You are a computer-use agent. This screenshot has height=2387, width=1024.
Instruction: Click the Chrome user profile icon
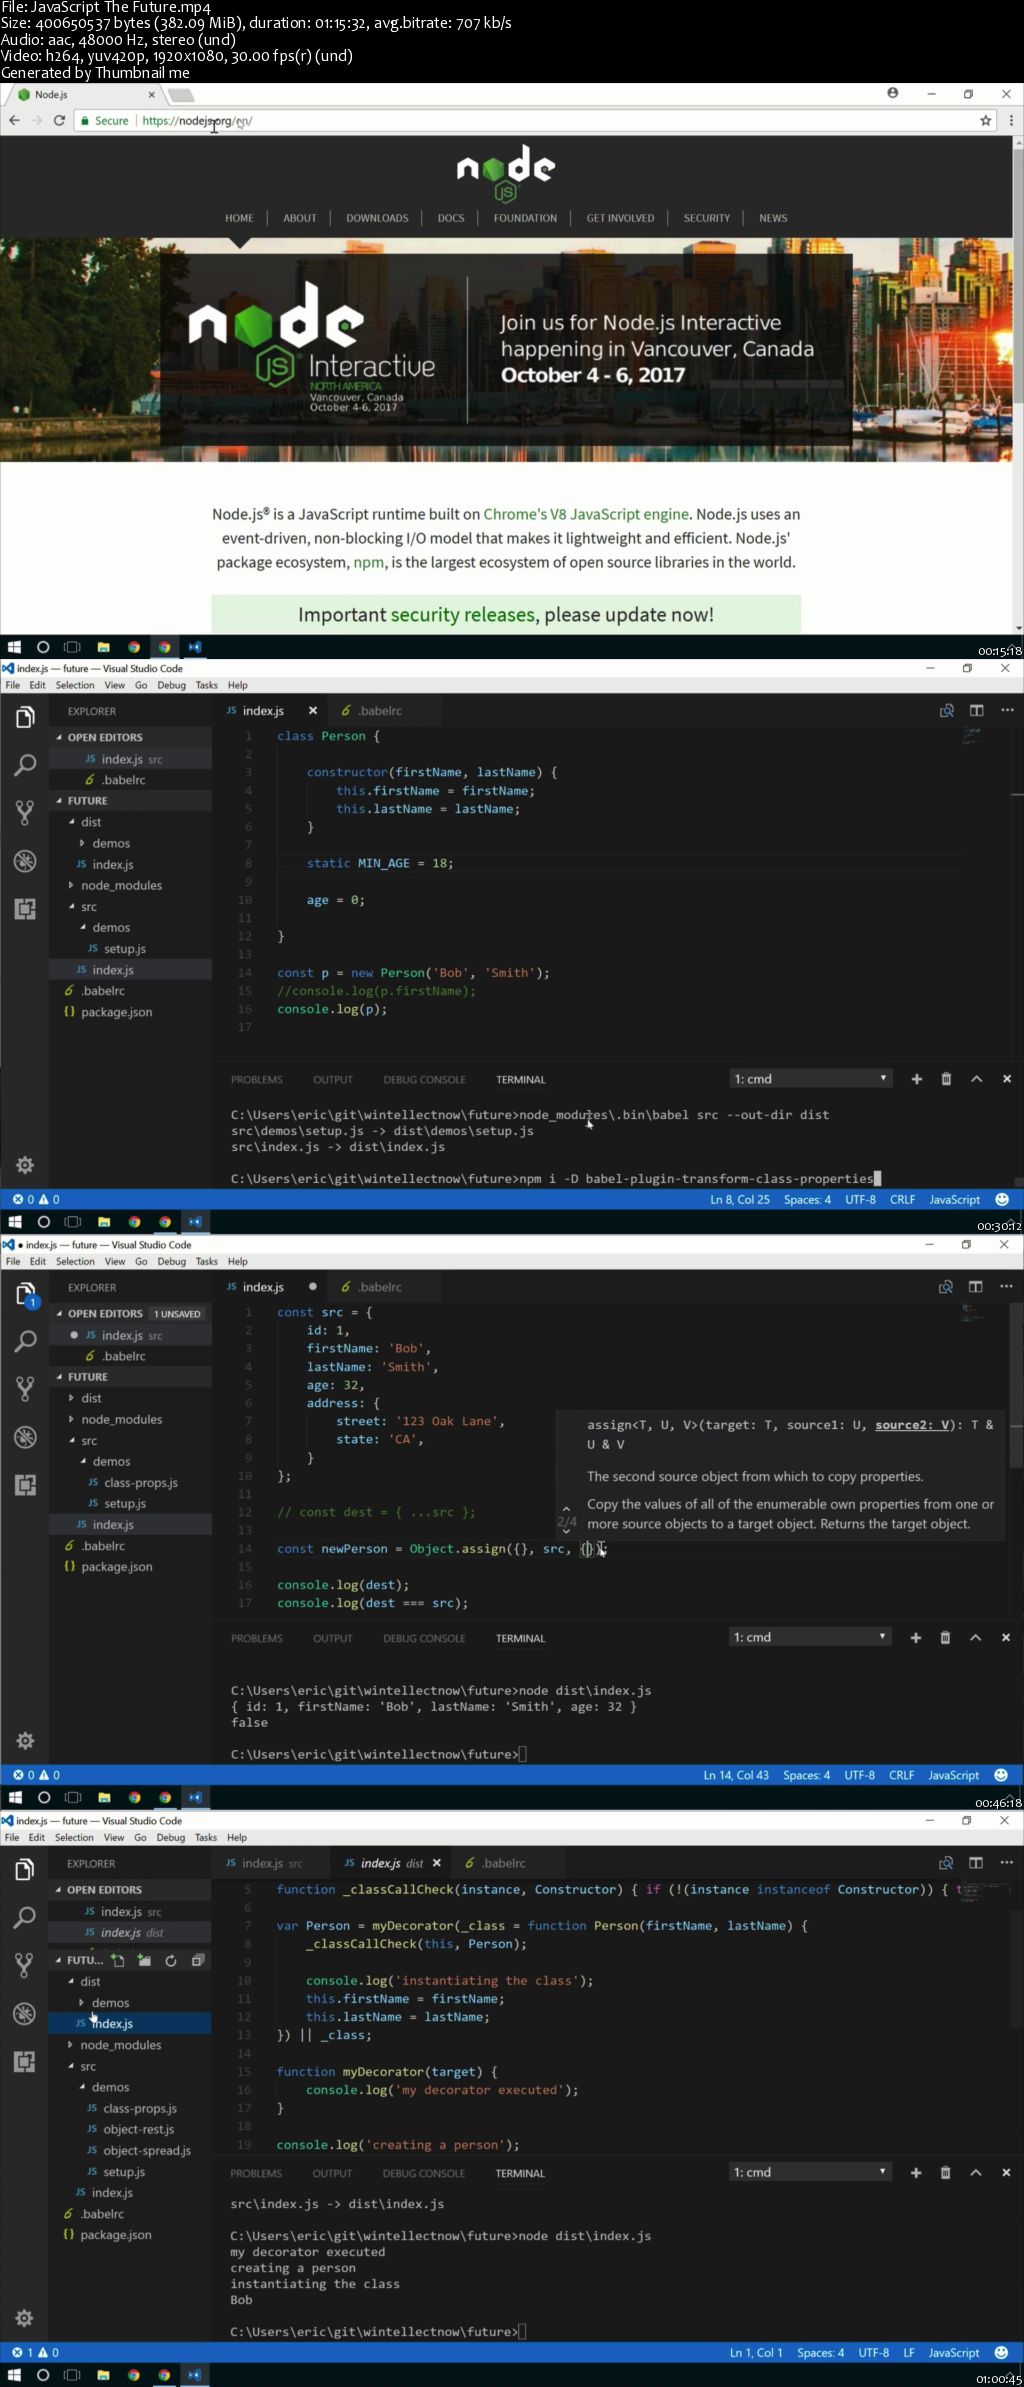pos(892,93)
